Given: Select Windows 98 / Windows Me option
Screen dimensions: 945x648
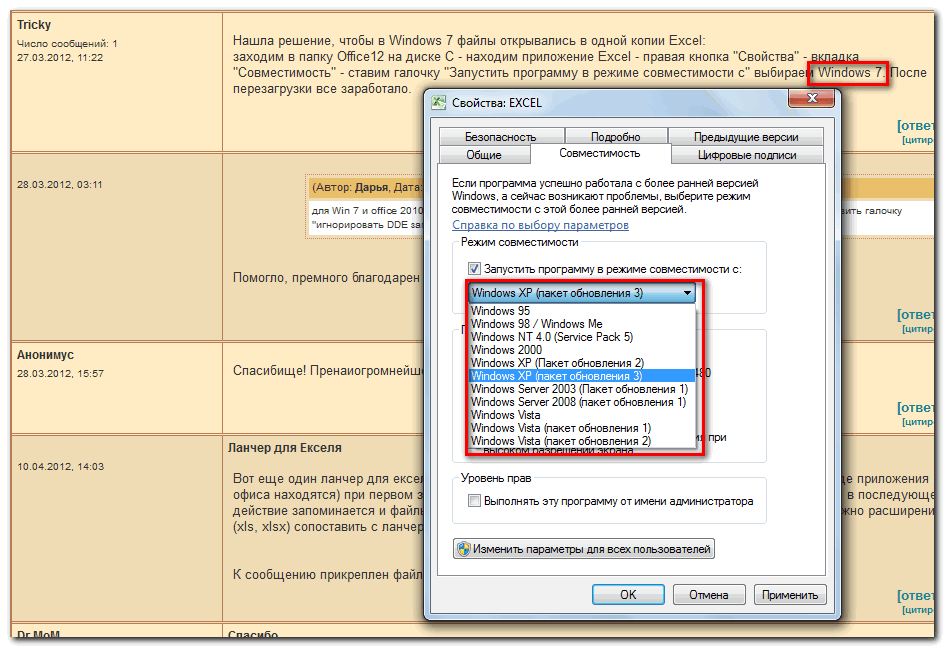Looking at the screenshot, I should point(582,324).
